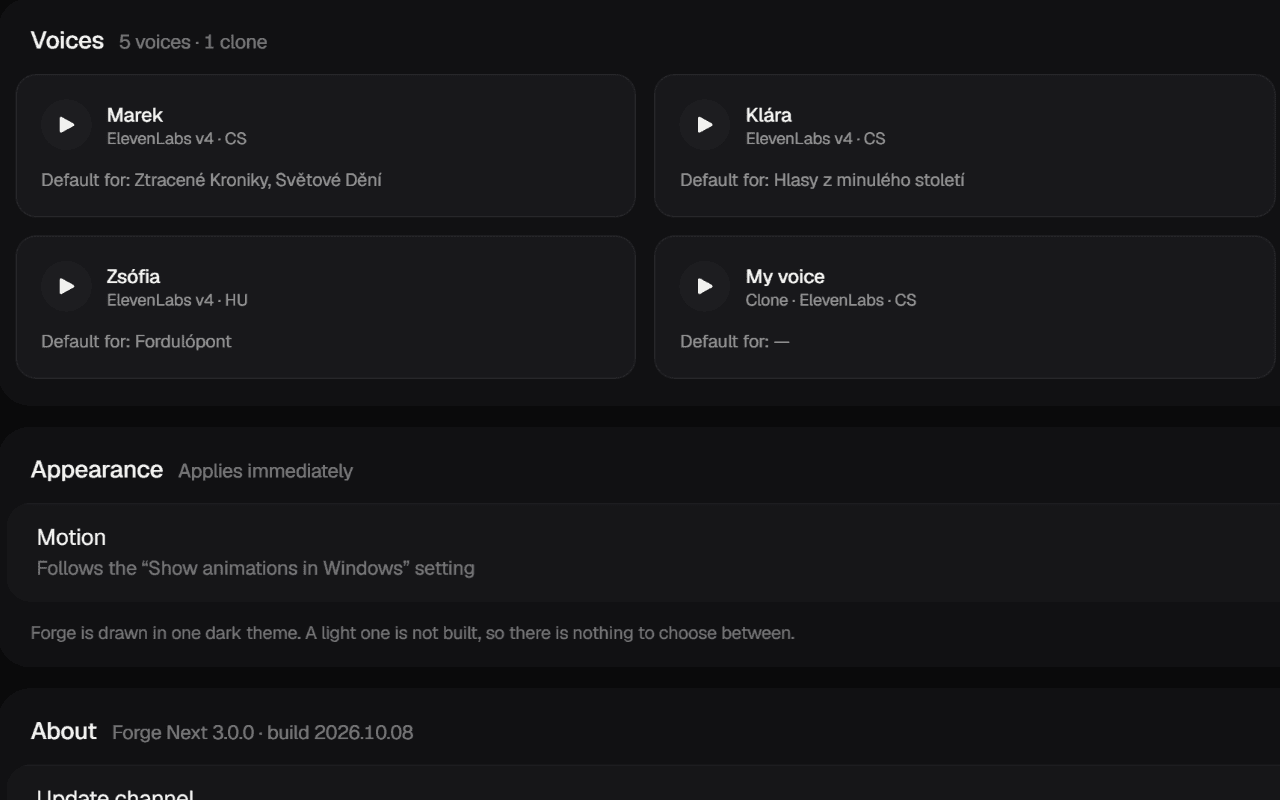
Task: Click the Marek voice name
Action: (x=135, y=115)
